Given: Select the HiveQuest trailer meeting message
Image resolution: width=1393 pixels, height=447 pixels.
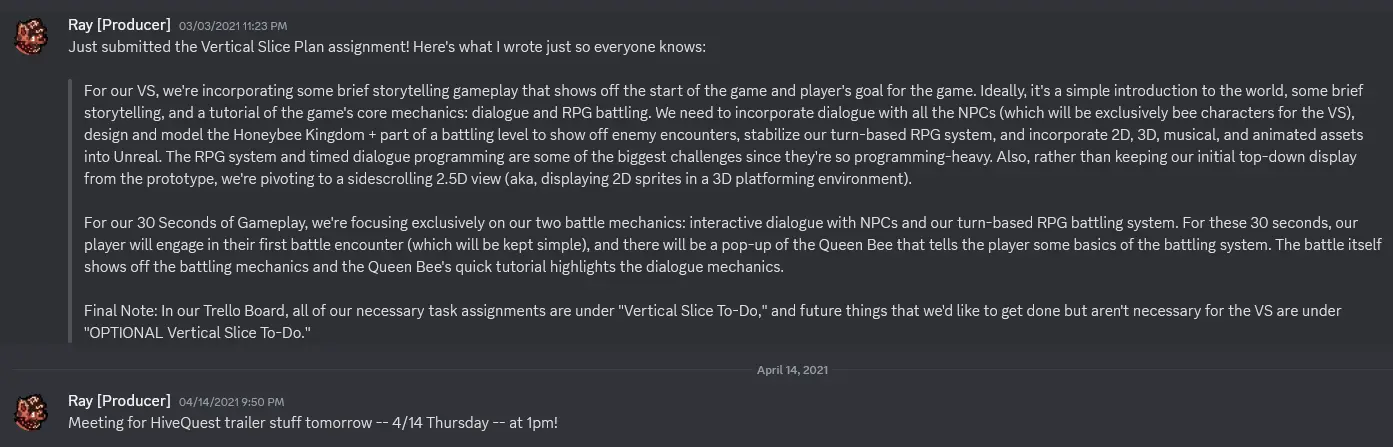Looking at the screenshot, I should point(313,423).
